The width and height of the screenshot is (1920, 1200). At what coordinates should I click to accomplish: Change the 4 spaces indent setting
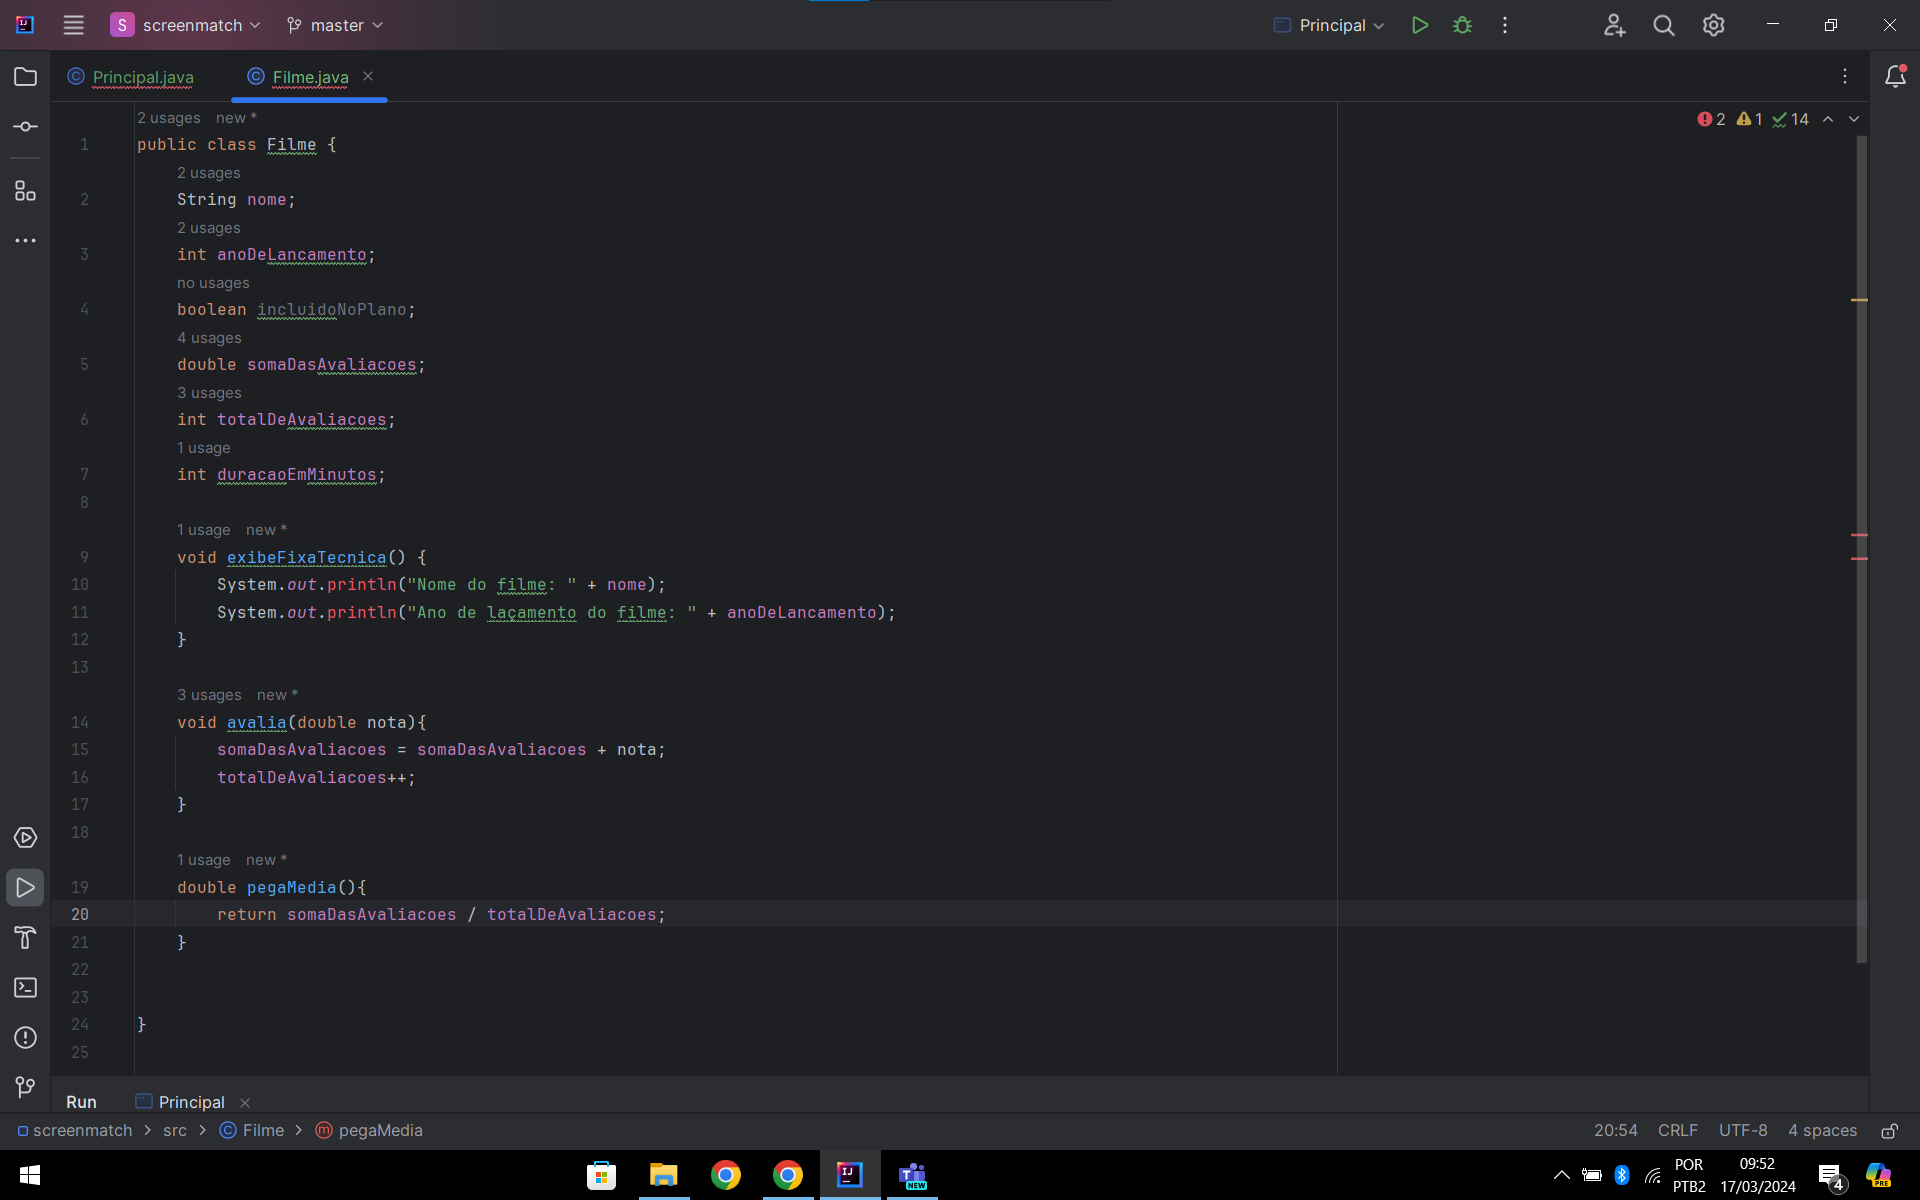pos(1822,1130)
